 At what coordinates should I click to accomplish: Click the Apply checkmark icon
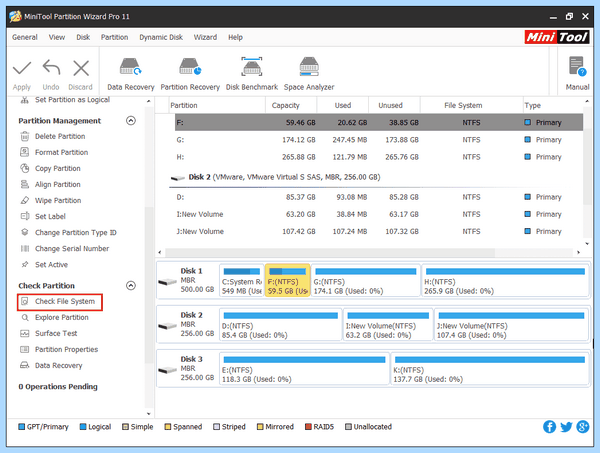tap(22, 68)
